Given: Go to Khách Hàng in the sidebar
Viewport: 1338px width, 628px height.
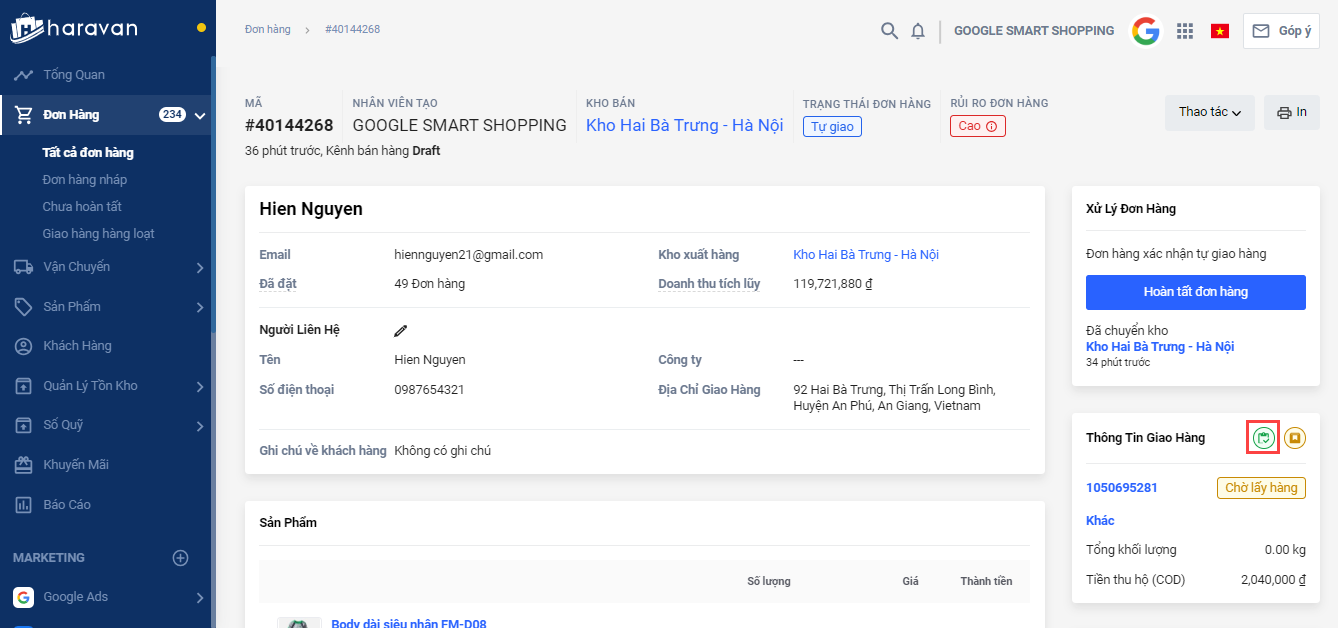Looking at the screenshot, I should click(x=77, y=346).
